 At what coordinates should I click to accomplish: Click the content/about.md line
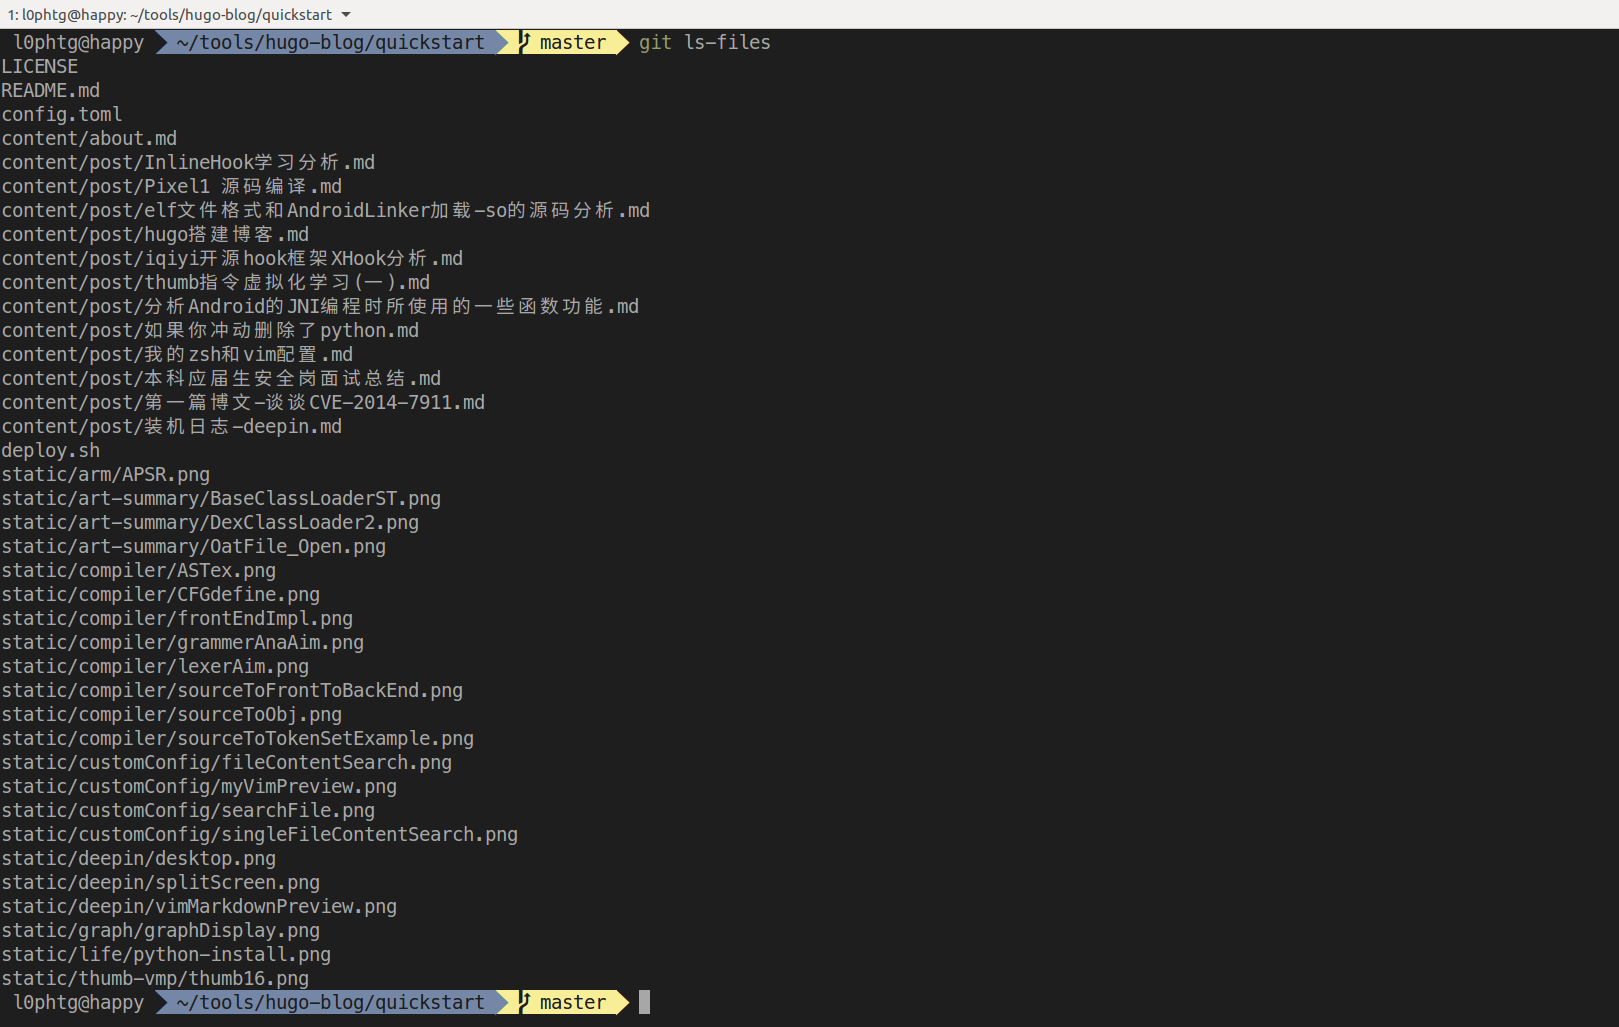click(x=89, y=138)
